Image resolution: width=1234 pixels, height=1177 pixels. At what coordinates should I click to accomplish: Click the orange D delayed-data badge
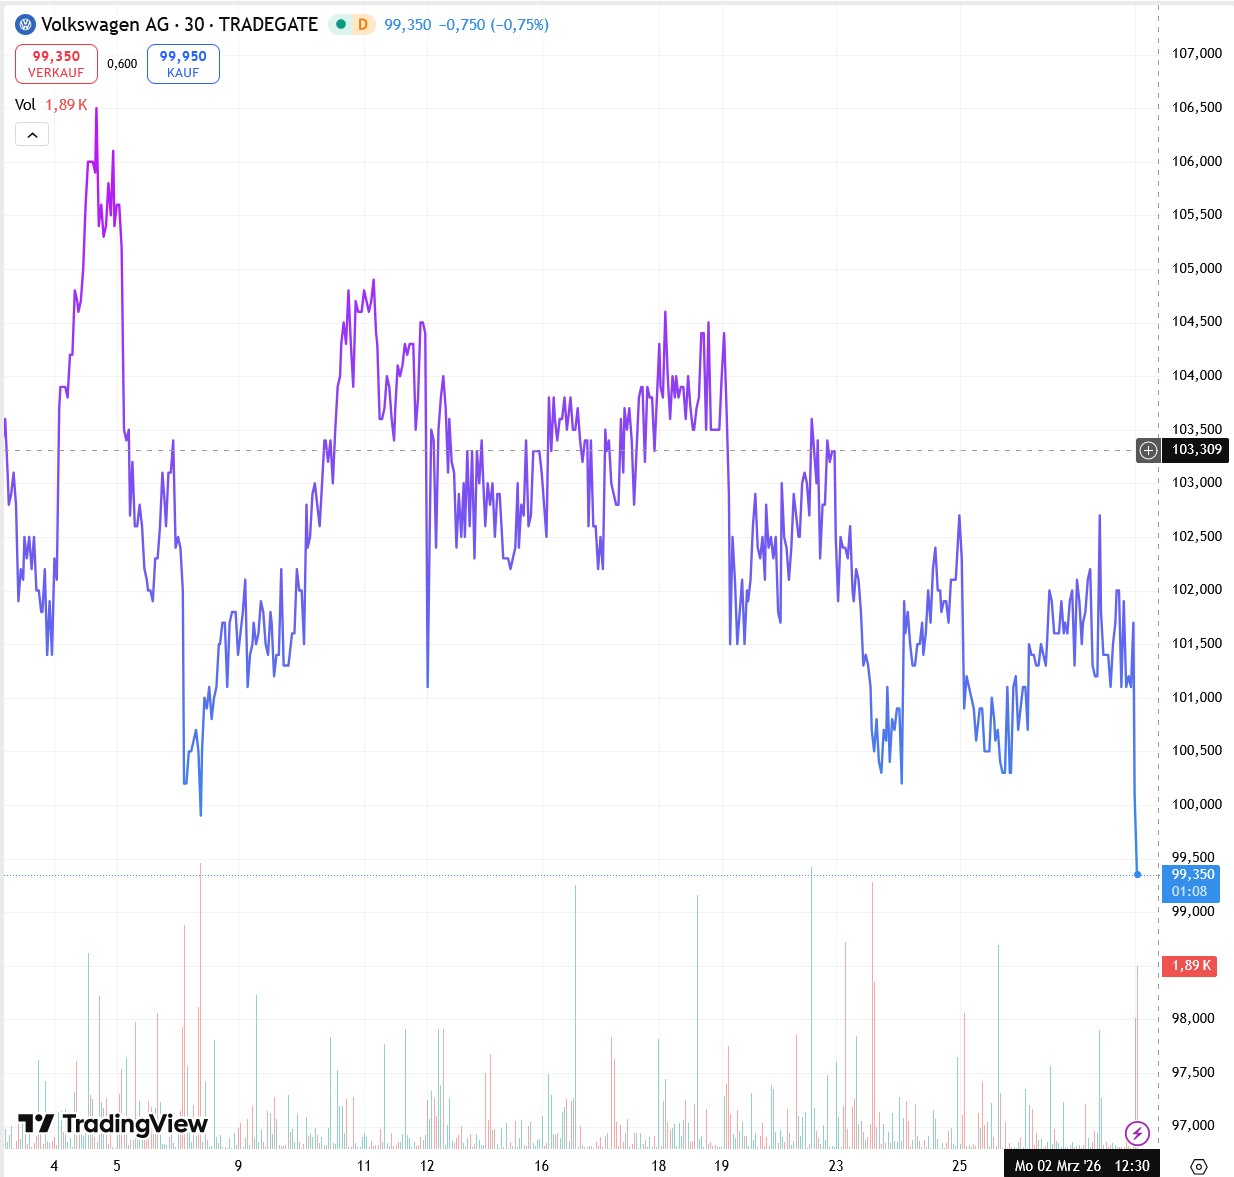click(363, 24)
